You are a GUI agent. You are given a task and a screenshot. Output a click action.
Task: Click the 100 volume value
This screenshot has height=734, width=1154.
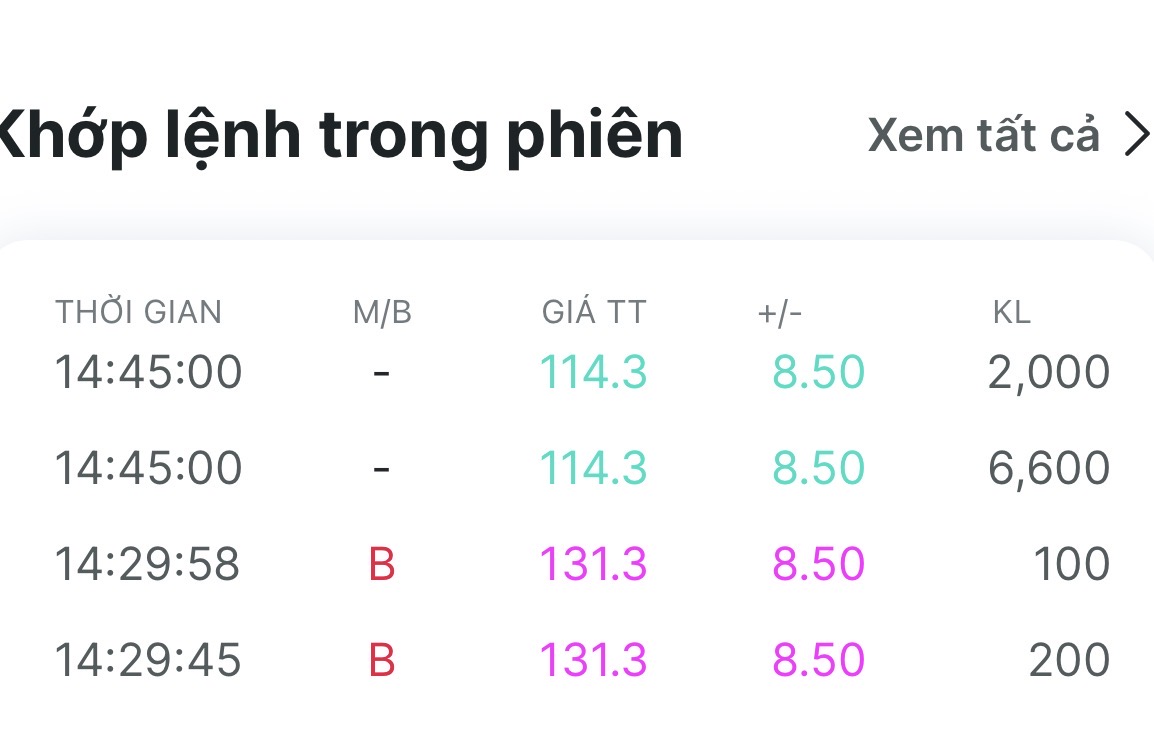pos(1071,565)
